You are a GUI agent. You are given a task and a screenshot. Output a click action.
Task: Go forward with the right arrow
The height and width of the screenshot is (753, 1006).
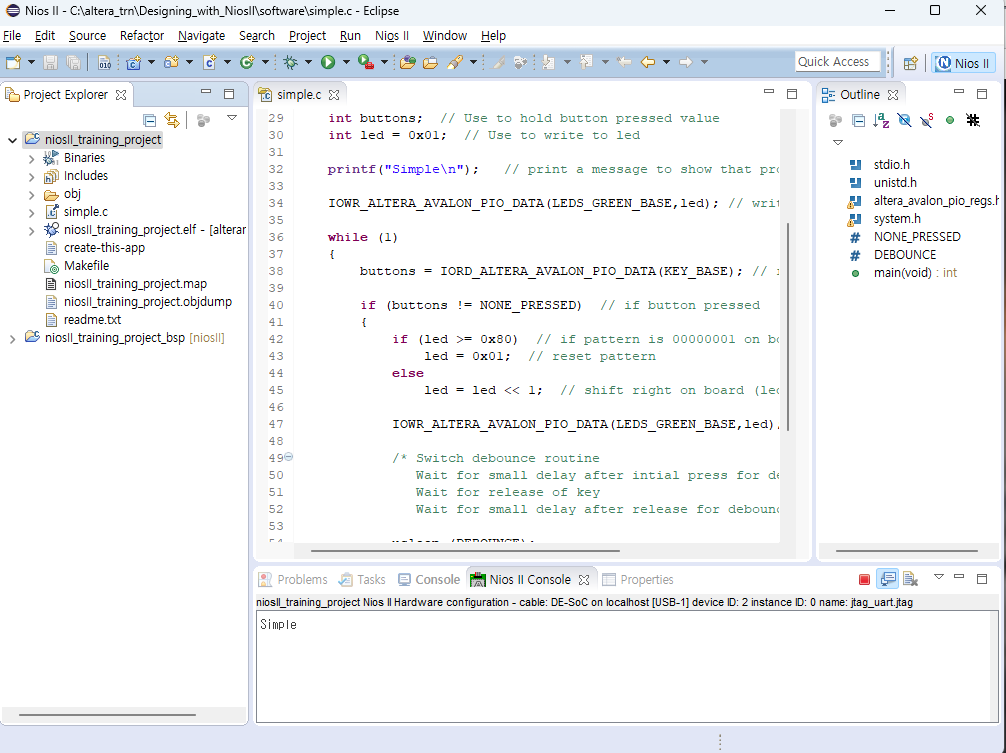(x=686, y=62)
